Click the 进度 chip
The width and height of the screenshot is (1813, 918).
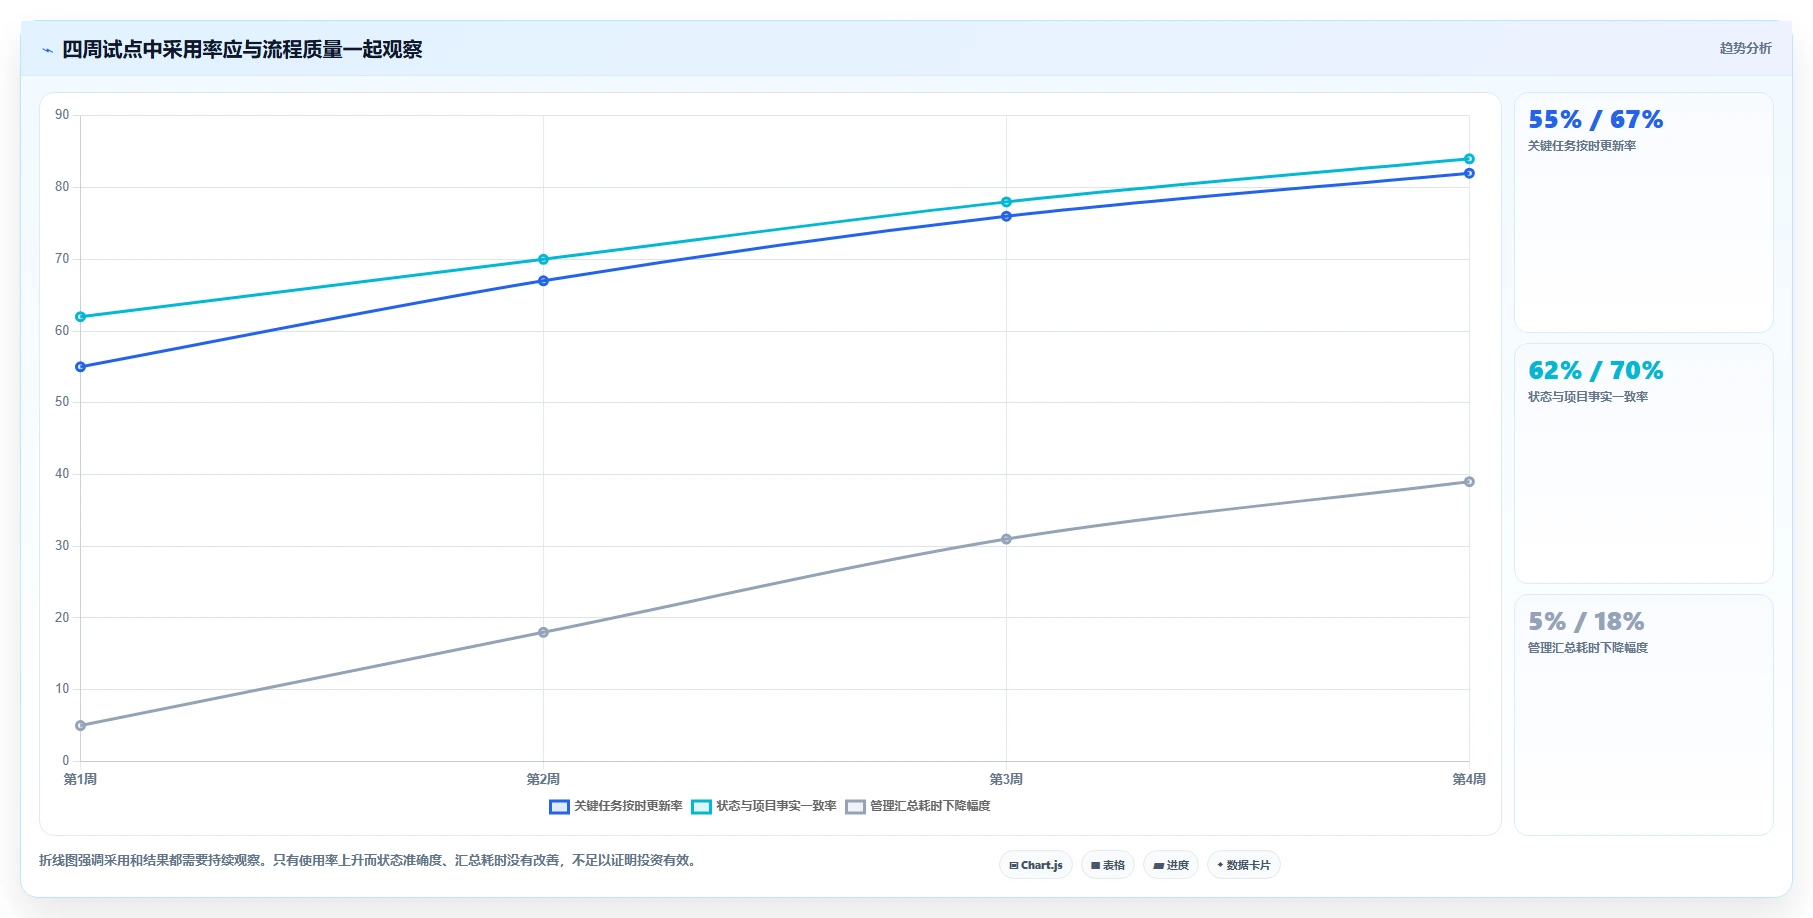tap(1171, 865)
